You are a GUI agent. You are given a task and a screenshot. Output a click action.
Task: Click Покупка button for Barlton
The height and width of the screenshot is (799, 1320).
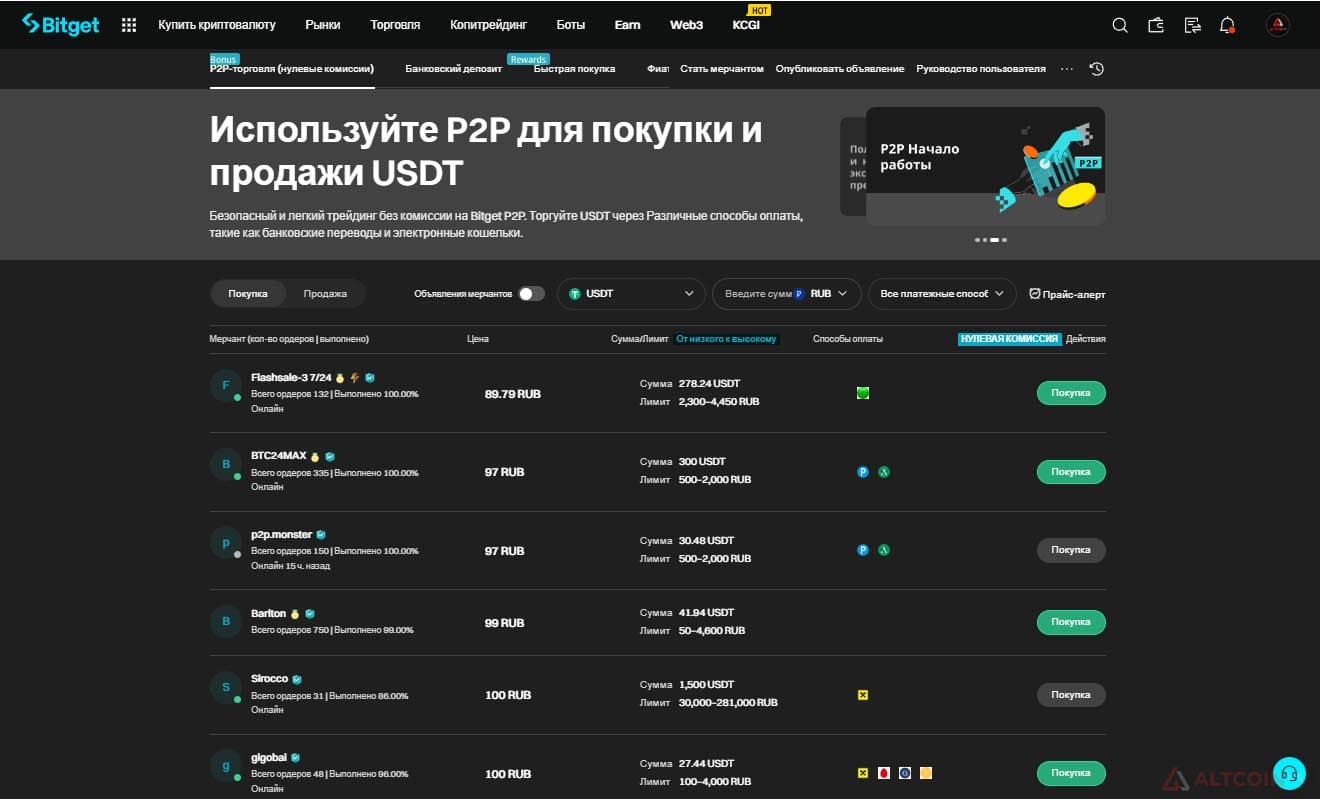(x=1071, y=622)
